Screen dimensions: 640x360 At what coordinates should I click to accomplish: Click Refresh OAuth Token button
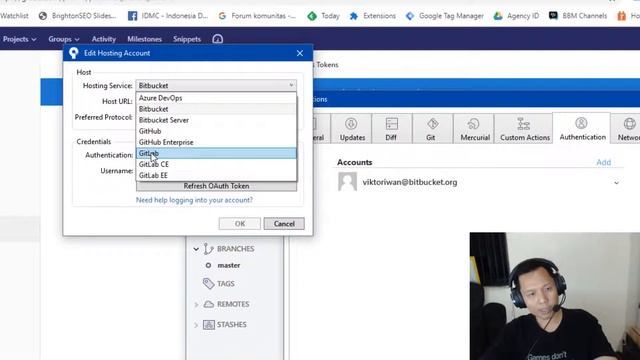tap(216, 186)
